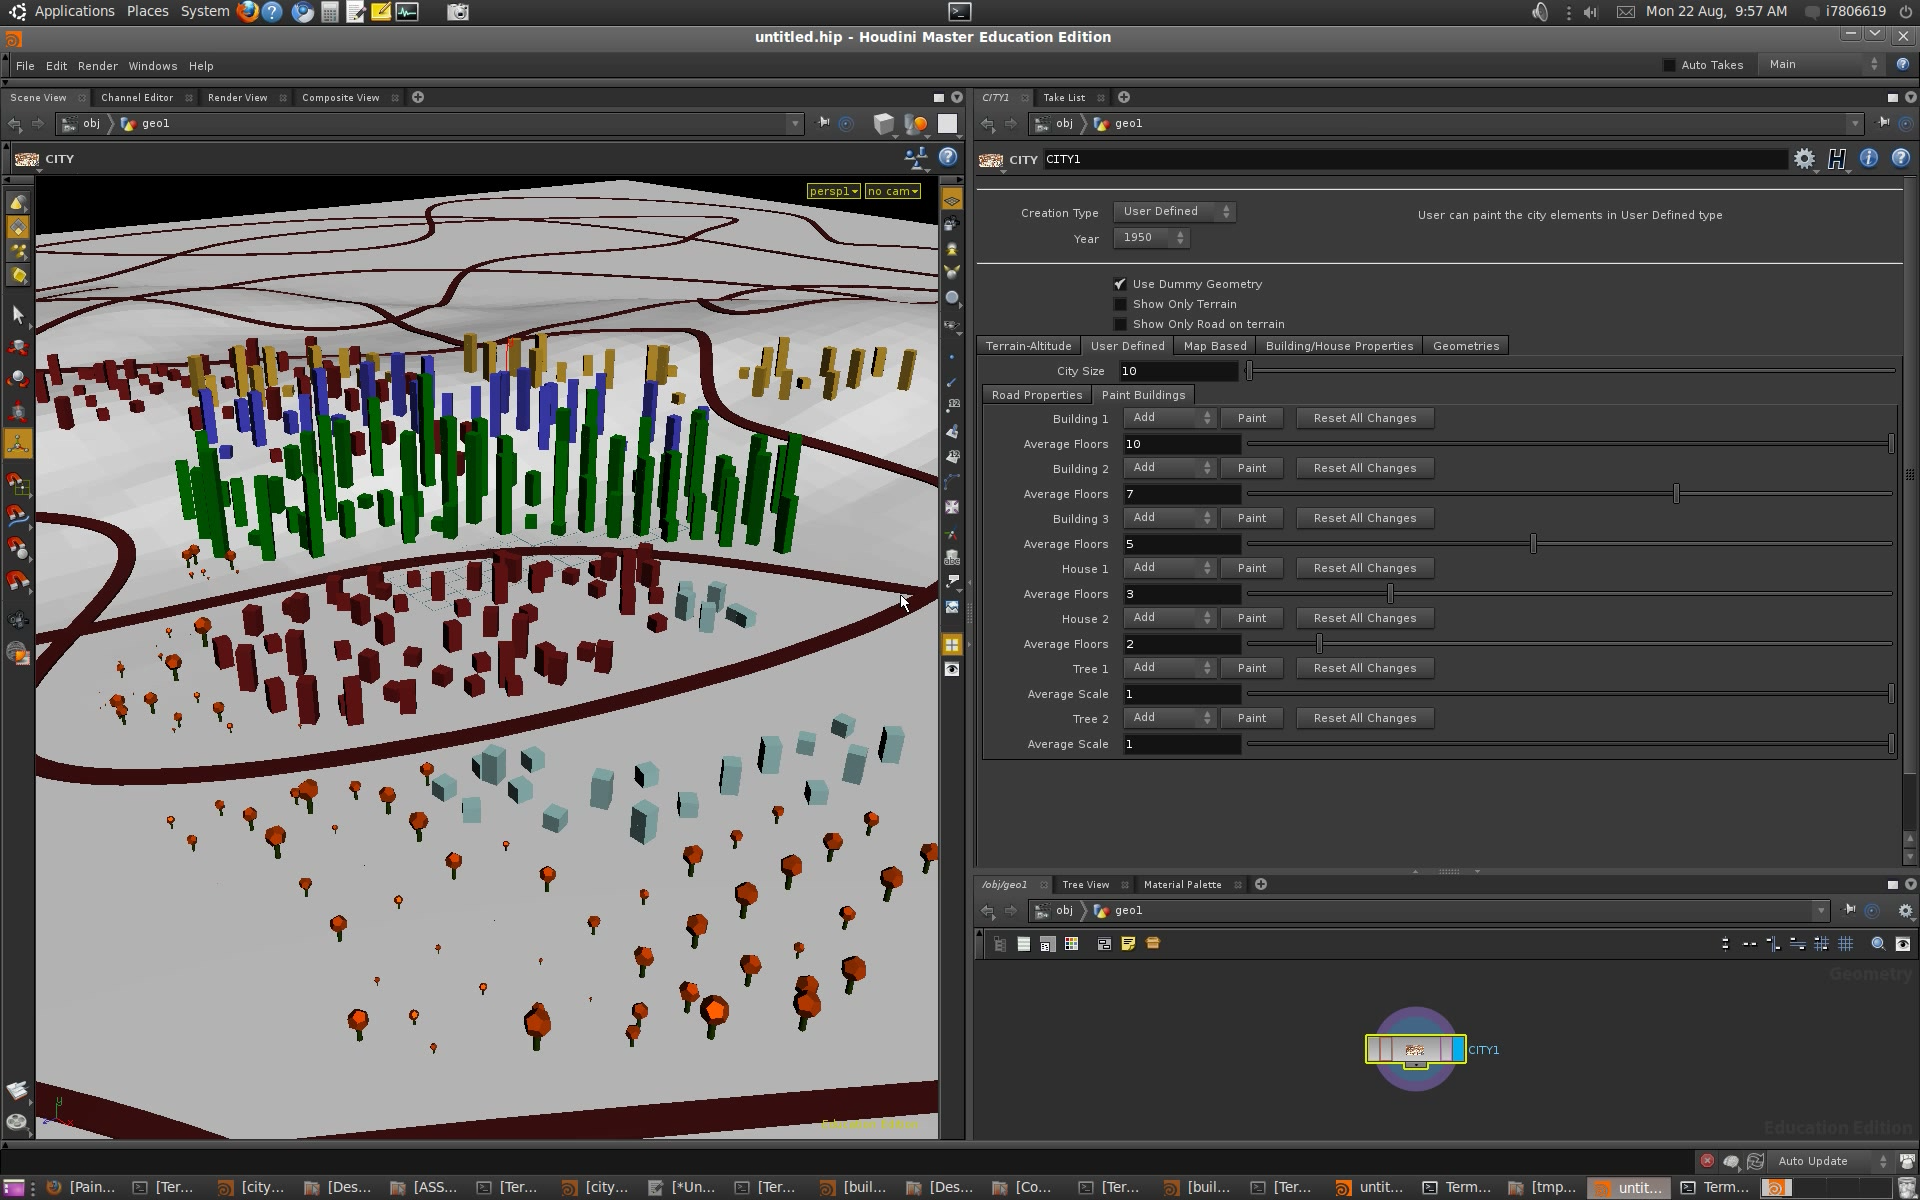This screenshot has height=1200, width=1920.
Task: Open the Geometries tab
Action: [x=1465, y=346]
